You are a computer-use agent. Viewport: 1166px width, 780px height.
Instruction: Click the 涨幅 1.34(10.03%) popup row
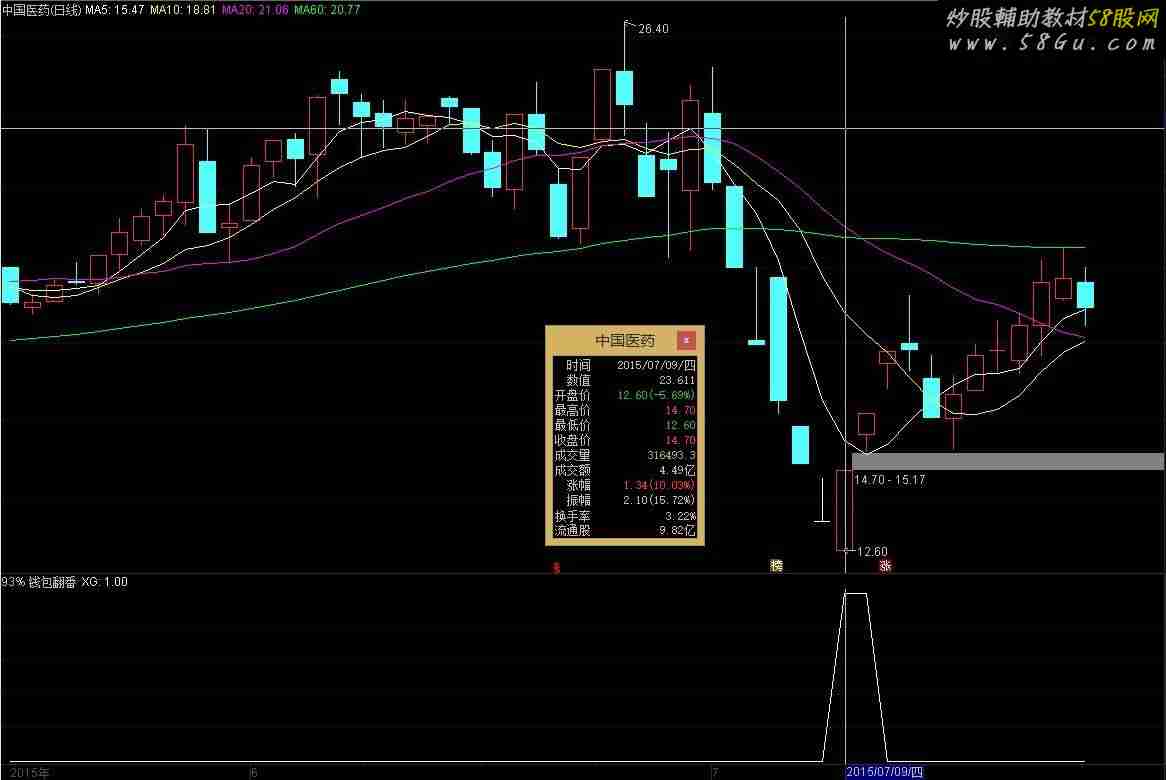[625, 485]
